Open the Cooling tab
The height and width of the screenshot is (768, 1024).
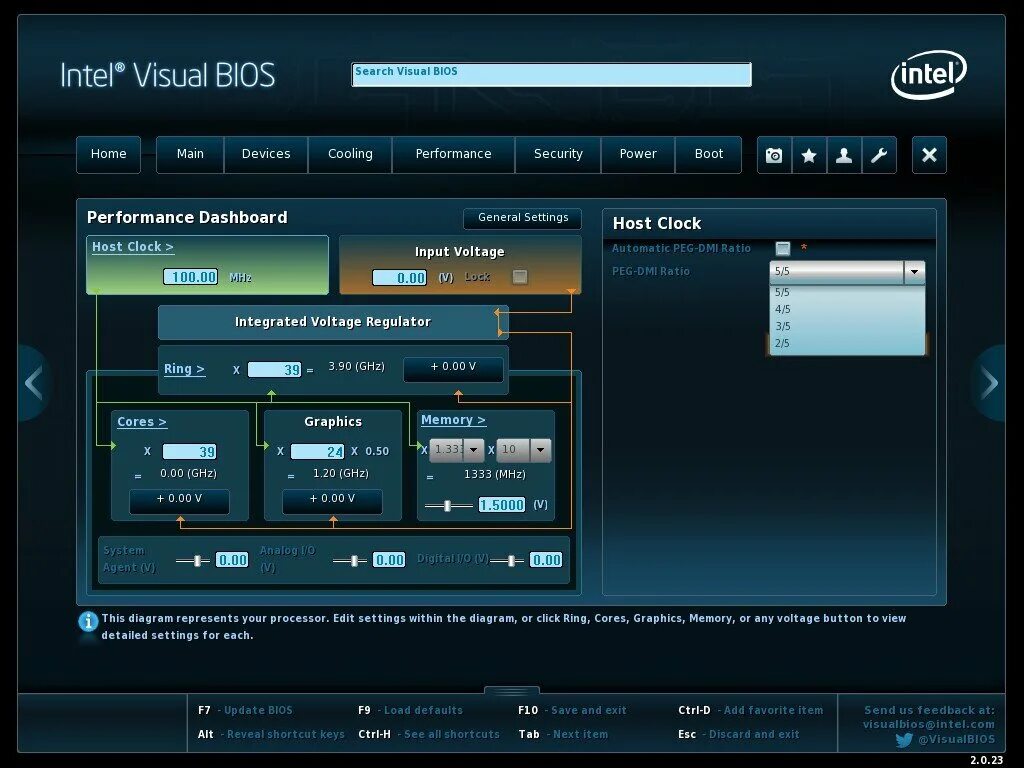350,155
